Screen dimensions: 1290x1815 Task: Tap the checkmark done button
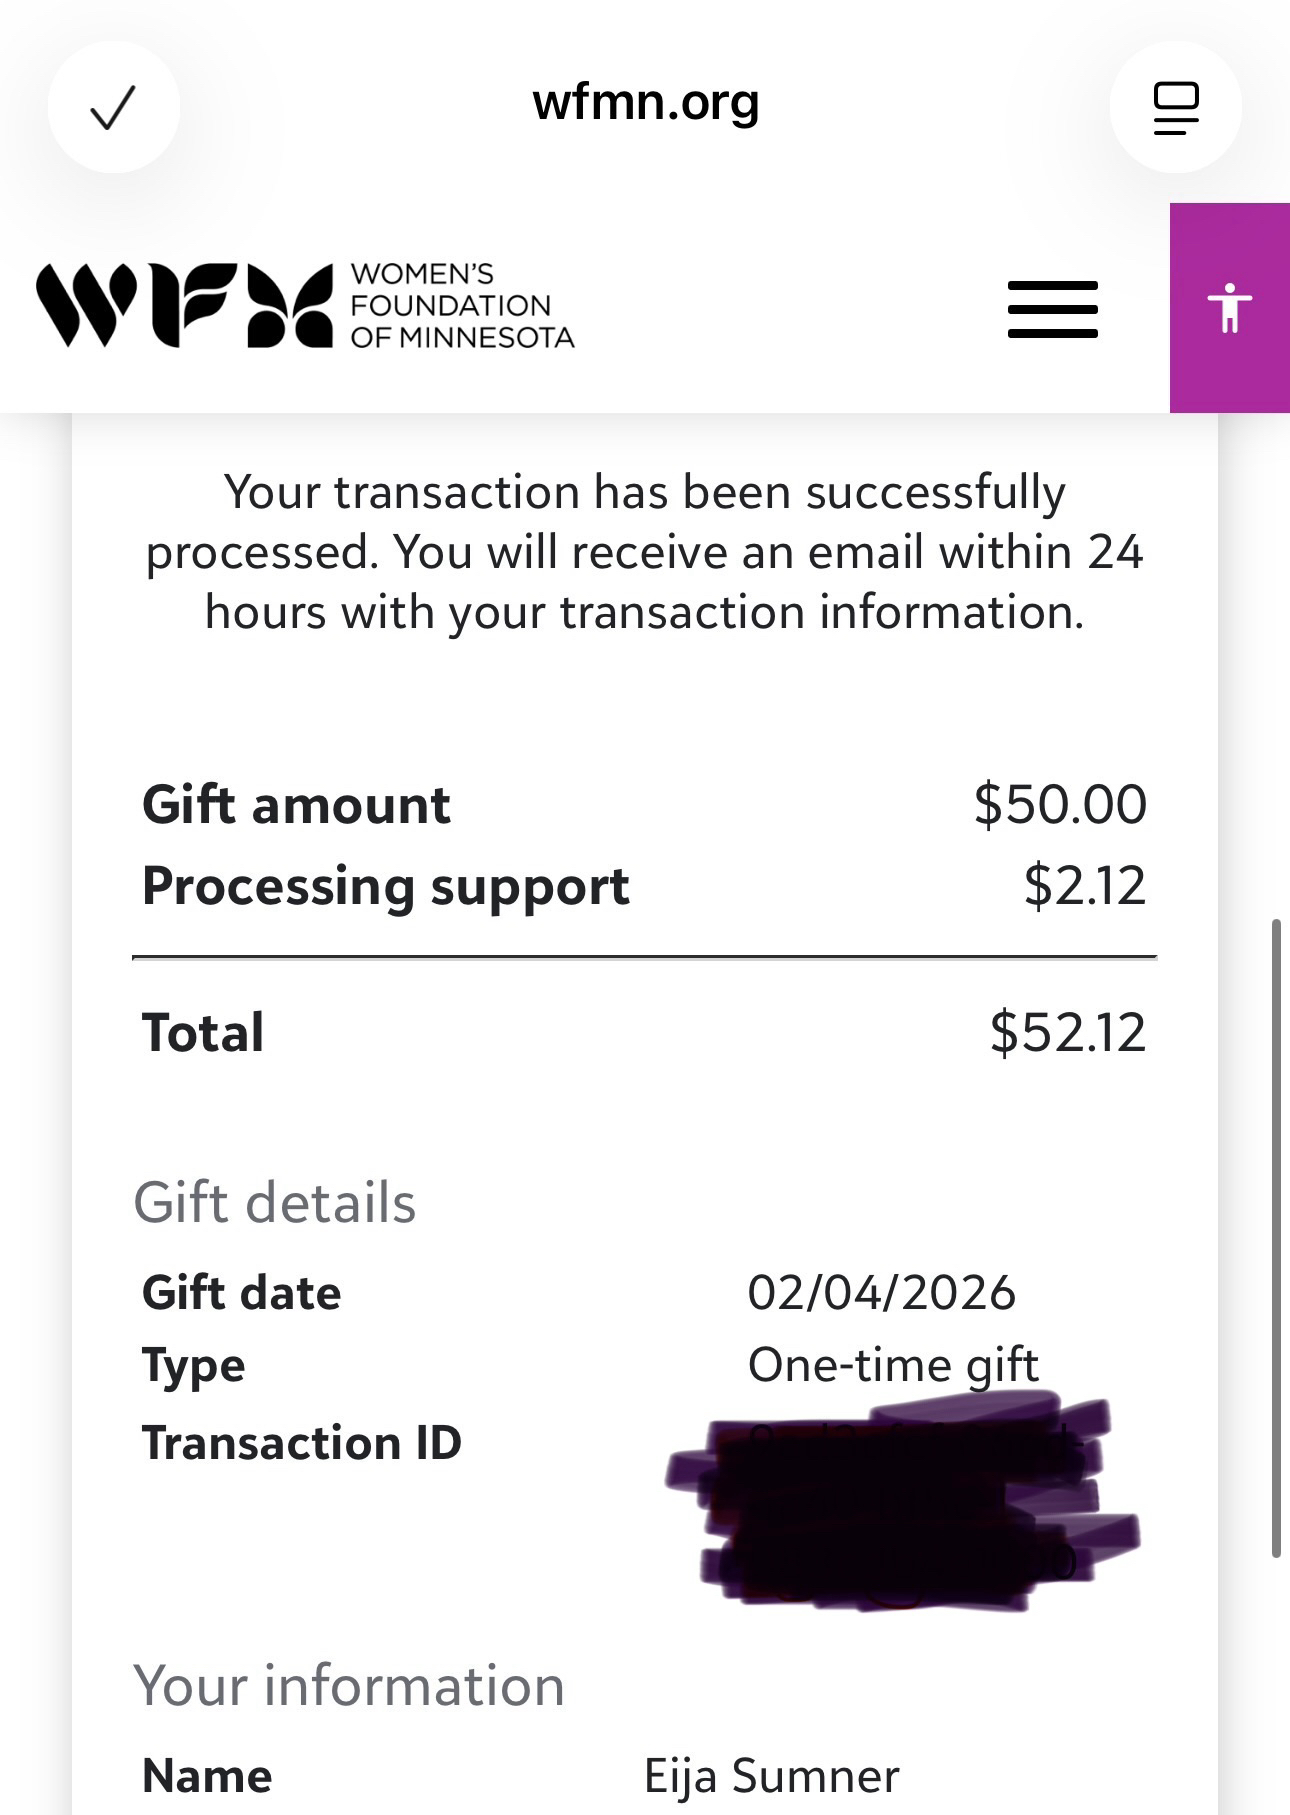pyautogui.click(x=113, y=107)
